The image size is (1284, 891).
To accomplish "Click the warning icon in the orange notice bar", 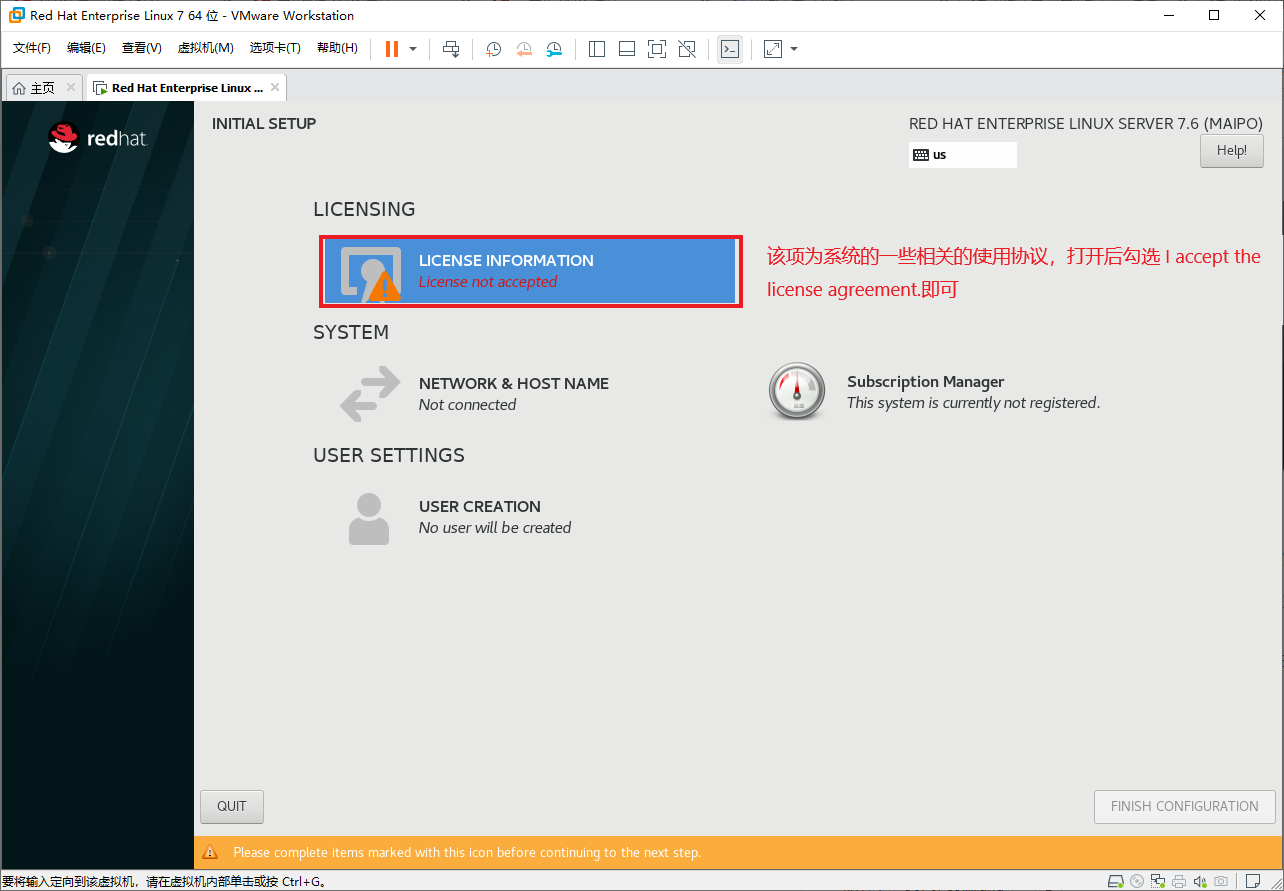I will tap(210, 852).
